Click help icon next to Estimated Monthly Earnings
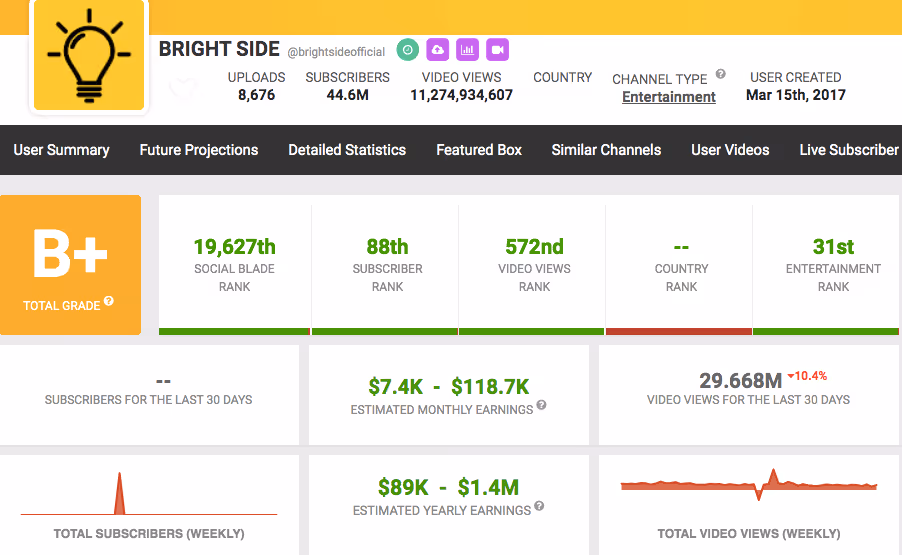The width and height of the screenshot is (902, 555). (x=541, y=405)
